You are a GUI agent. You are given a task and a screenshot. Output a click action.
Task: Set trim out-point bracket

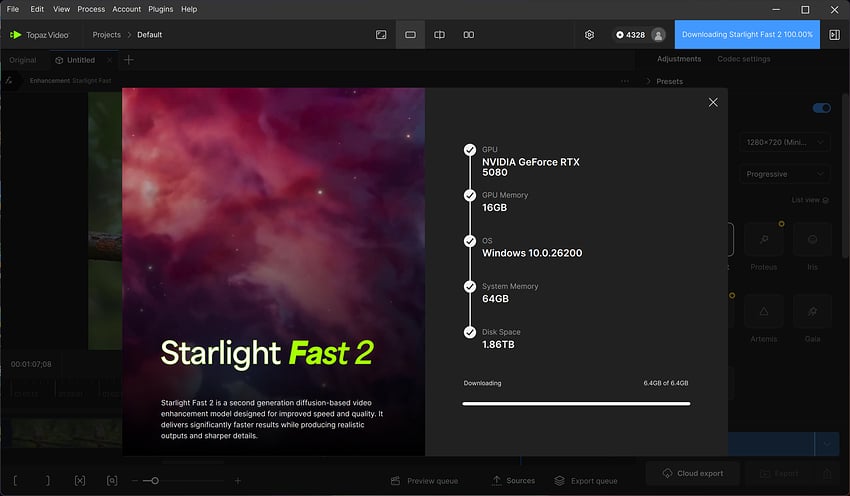click(x=48, y=481)
